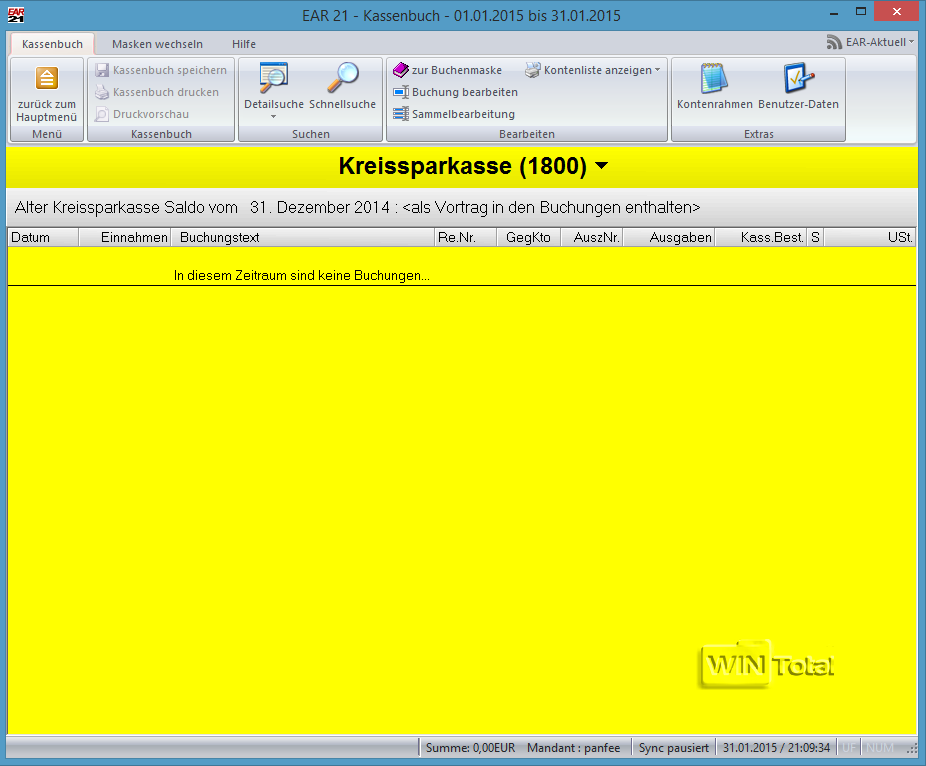Click the window resize grip in status bar
This screenshot has width=926, height=766.
[912, 749]
